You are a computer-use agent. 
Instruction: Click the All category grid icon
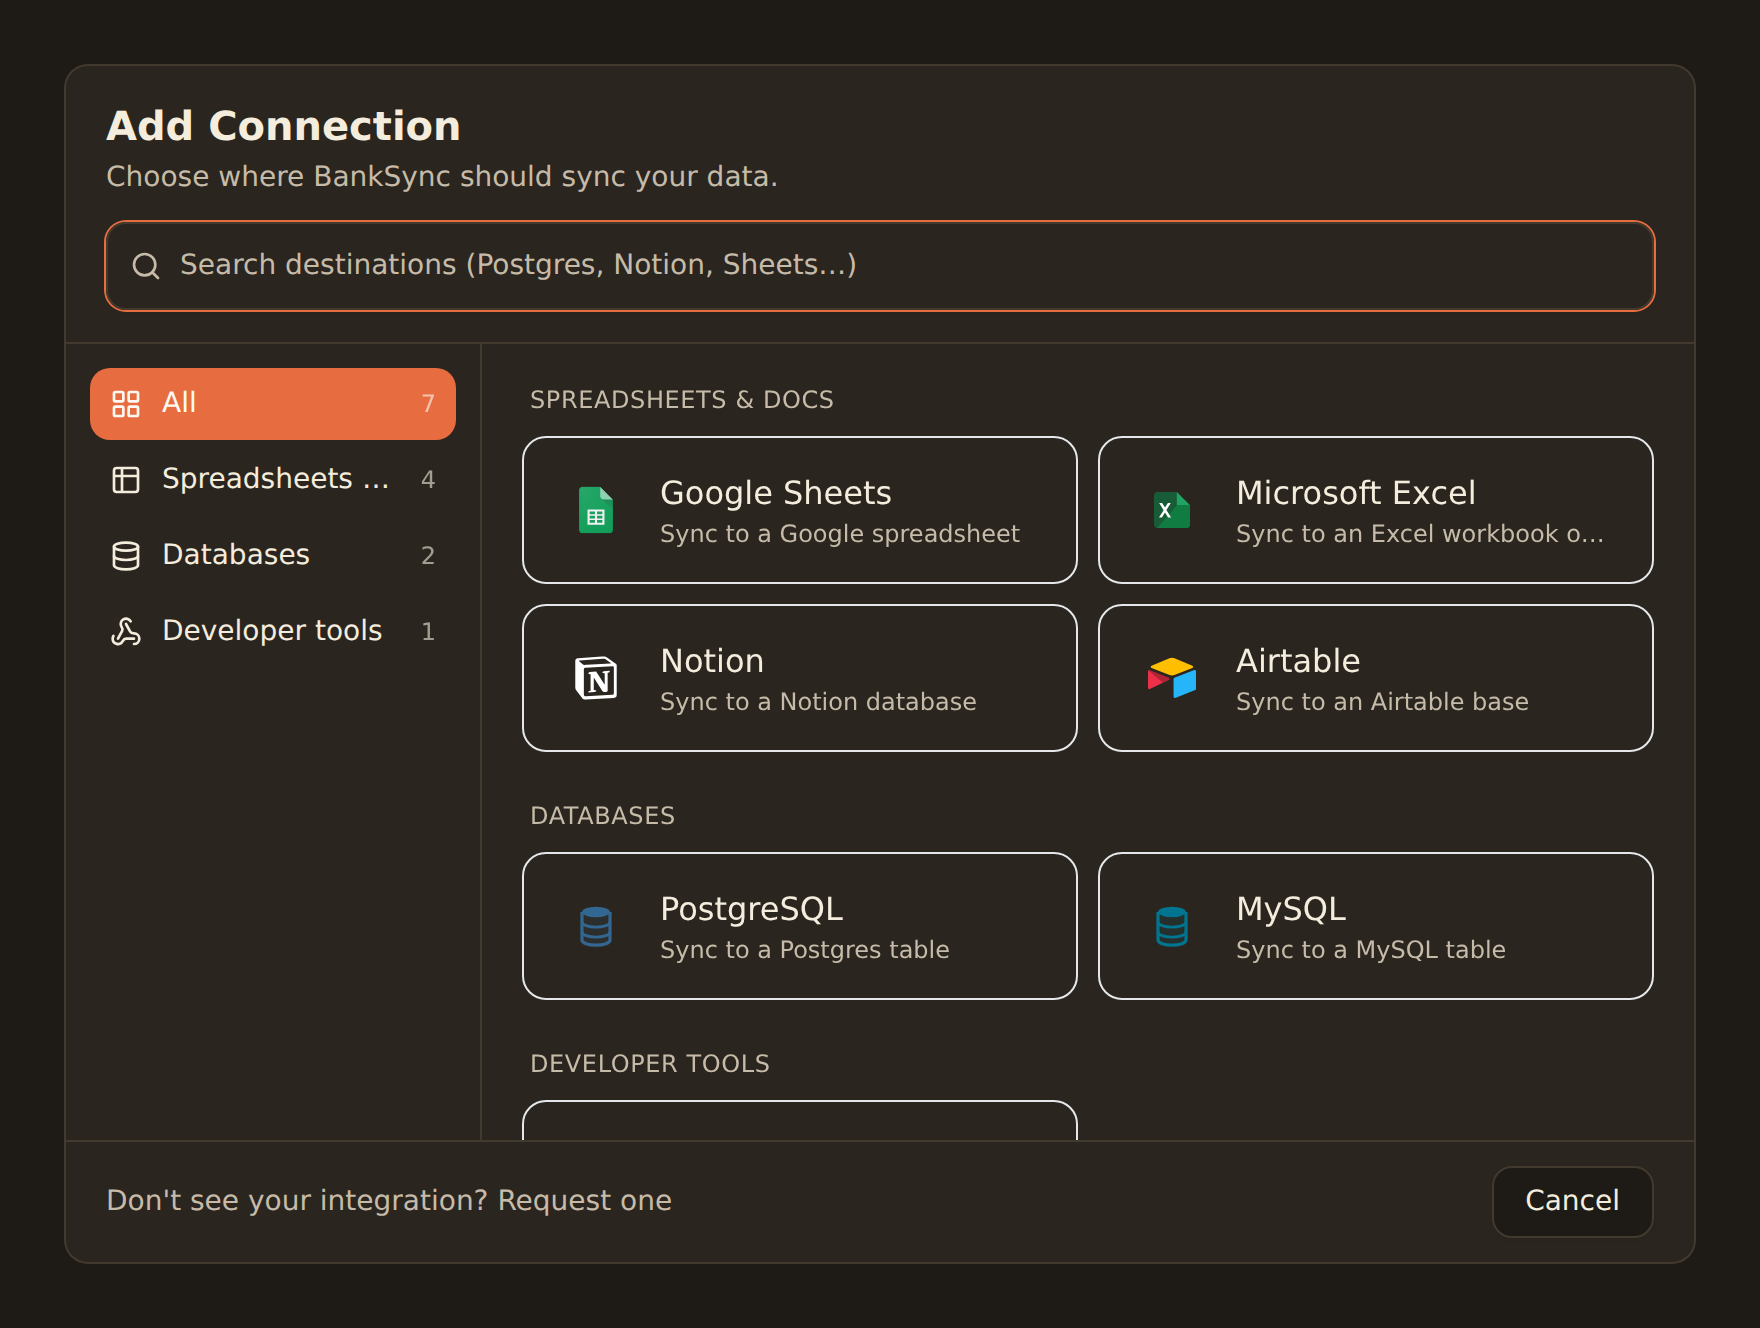(x=126, y=404)
